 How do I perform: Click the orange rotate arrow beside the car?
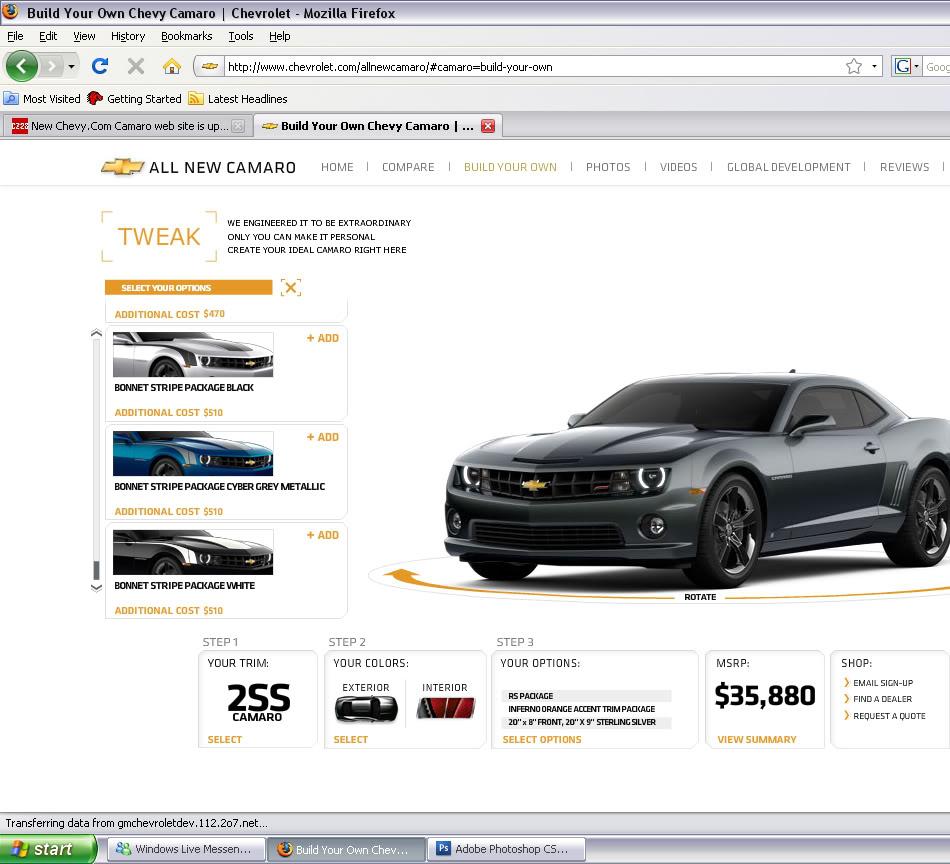coord(401,577)
